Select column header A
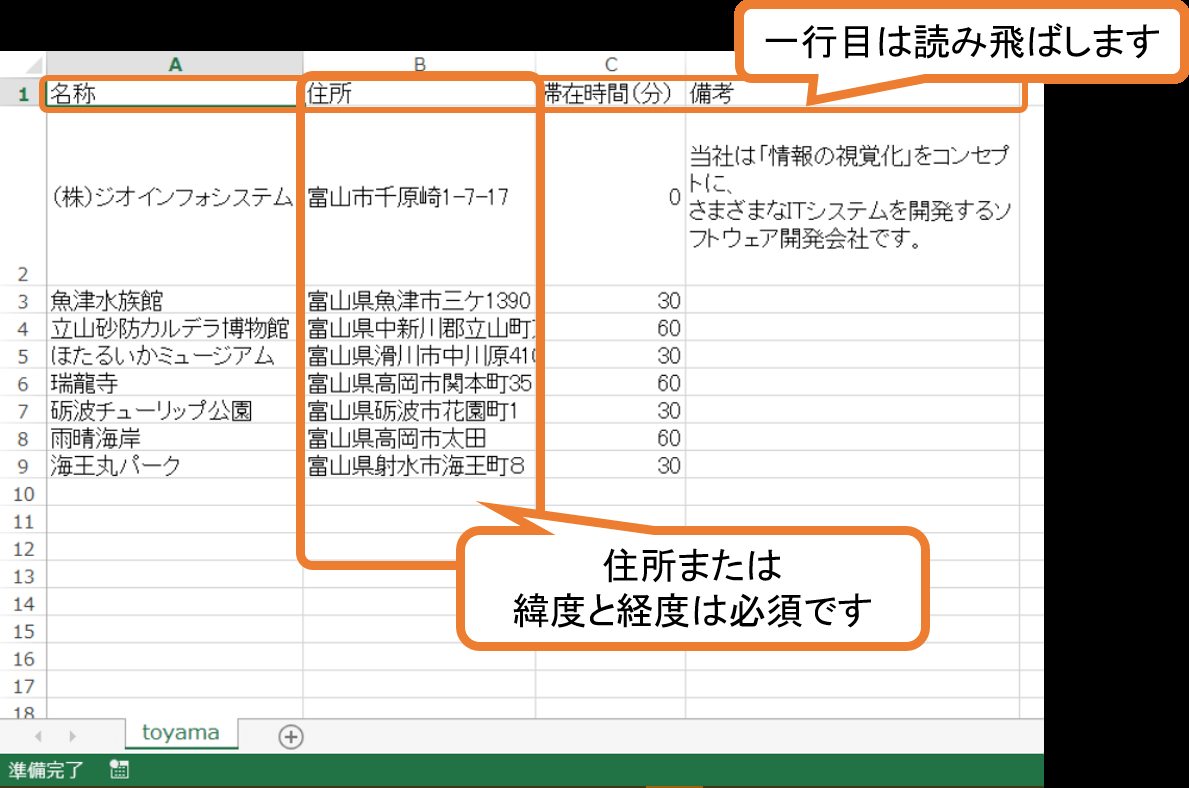 [174, 63]
